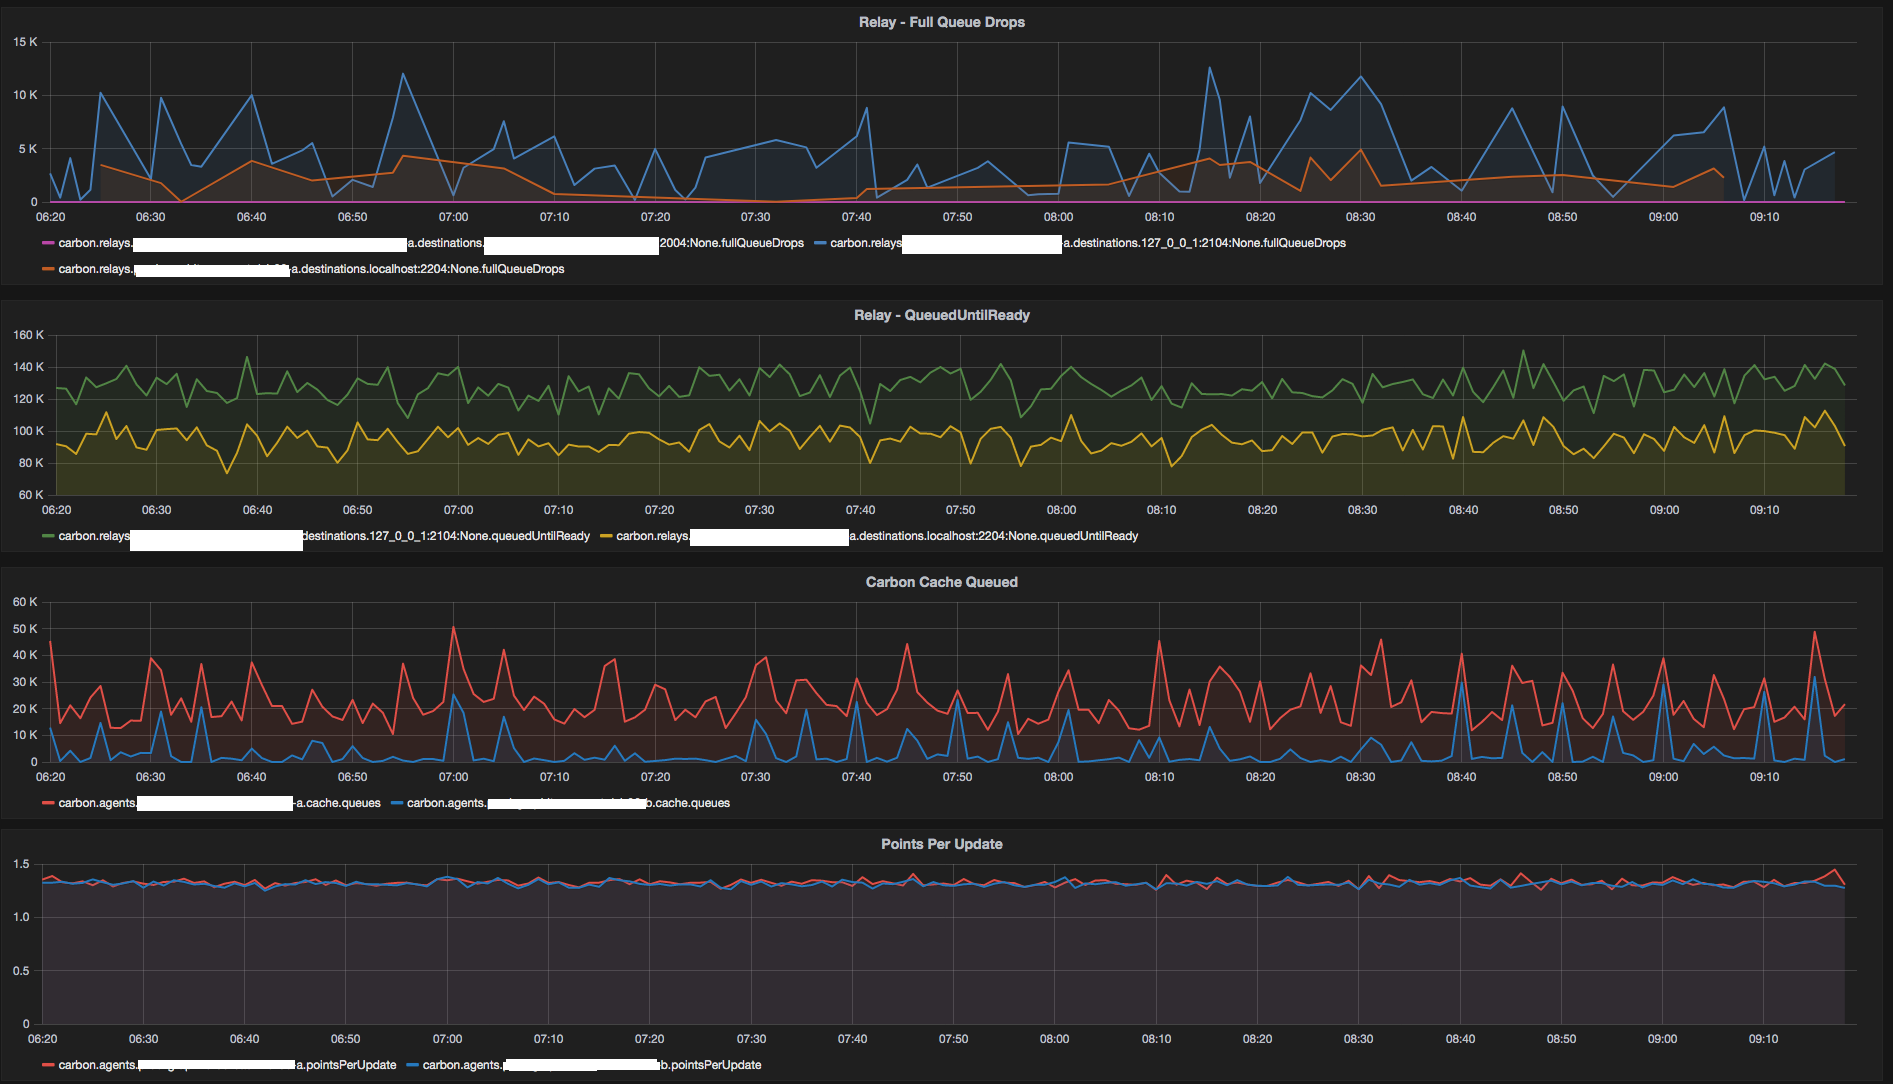Screen dimensions: 1893x1084
Task: Click the yellow queuedUntilReady legend color icon
Action: (604, 536)
